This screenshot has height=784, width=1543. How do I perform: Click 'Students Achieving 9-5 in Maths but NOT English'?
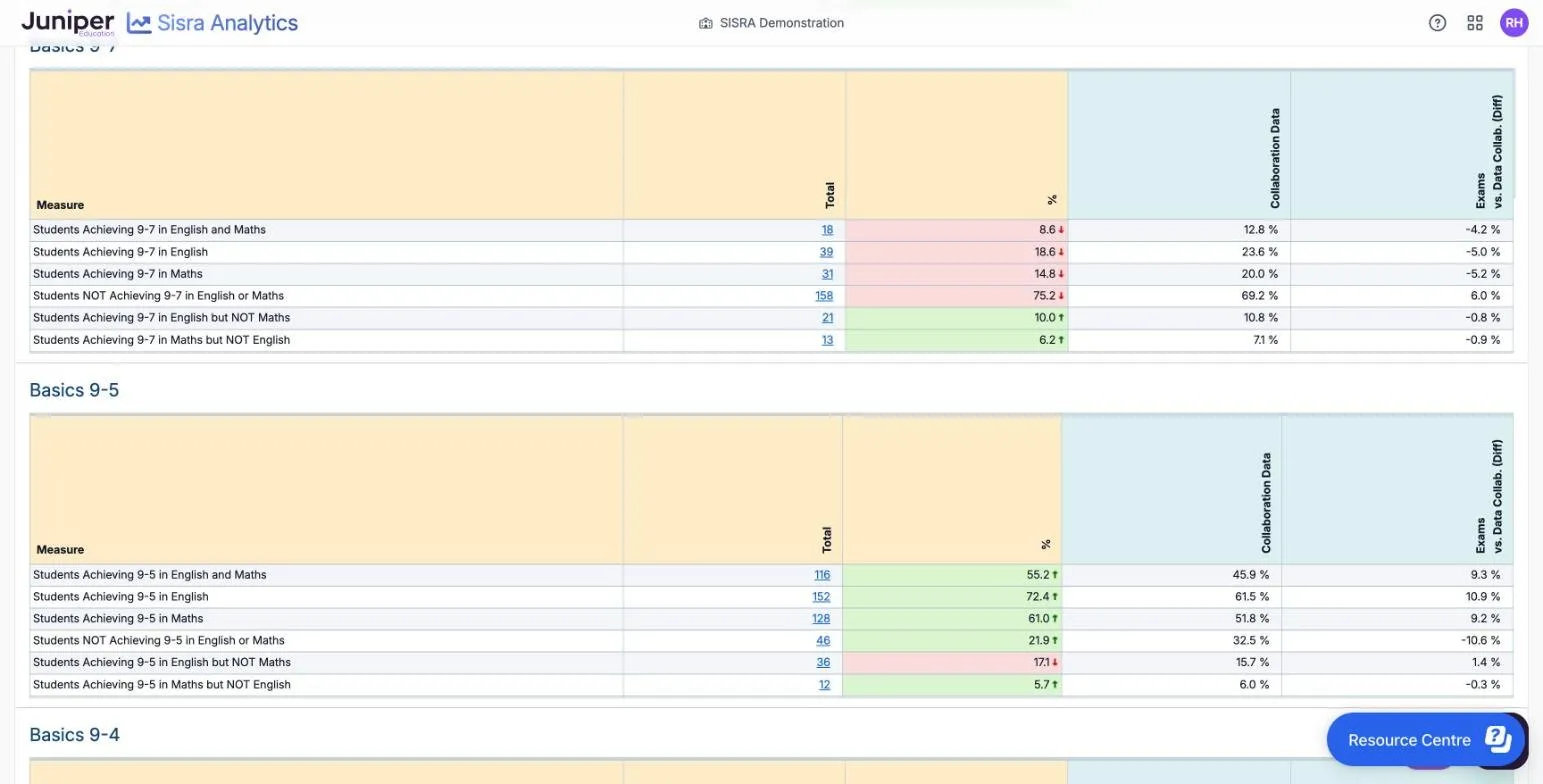click(x=161, y=685)
